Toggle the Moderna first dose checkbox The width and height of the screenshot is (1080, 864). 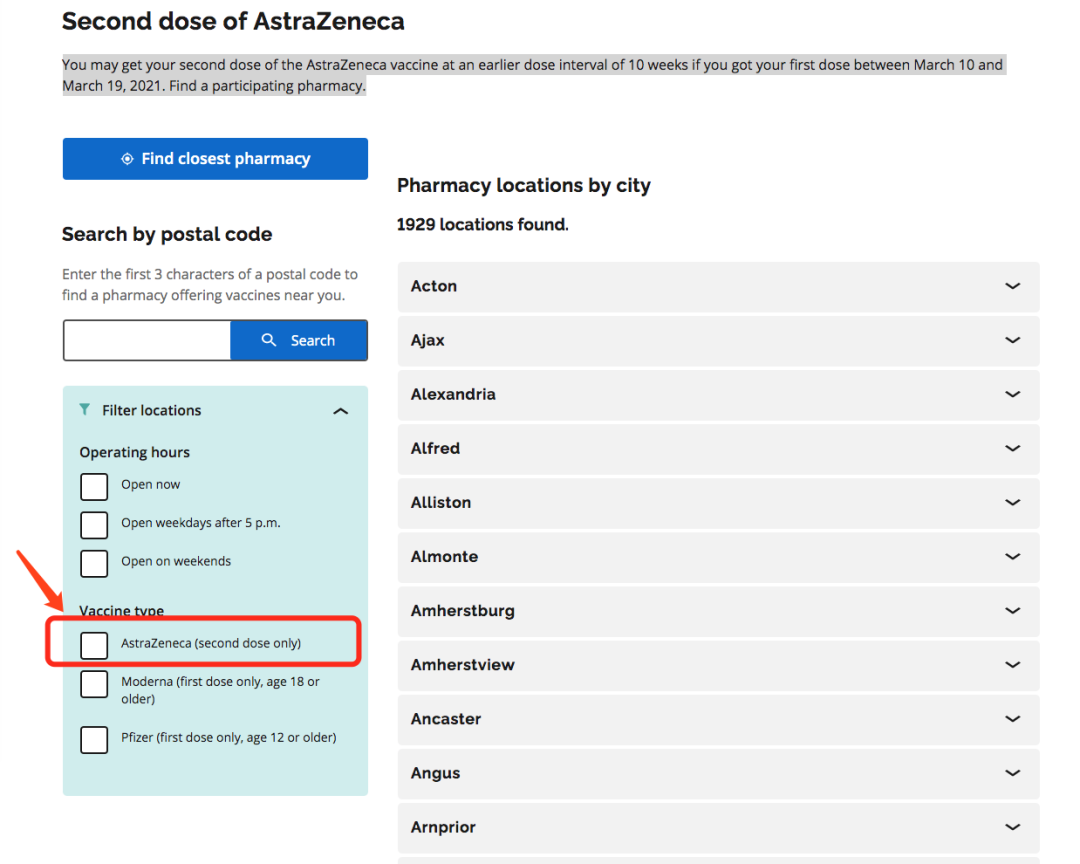[94, 684]
